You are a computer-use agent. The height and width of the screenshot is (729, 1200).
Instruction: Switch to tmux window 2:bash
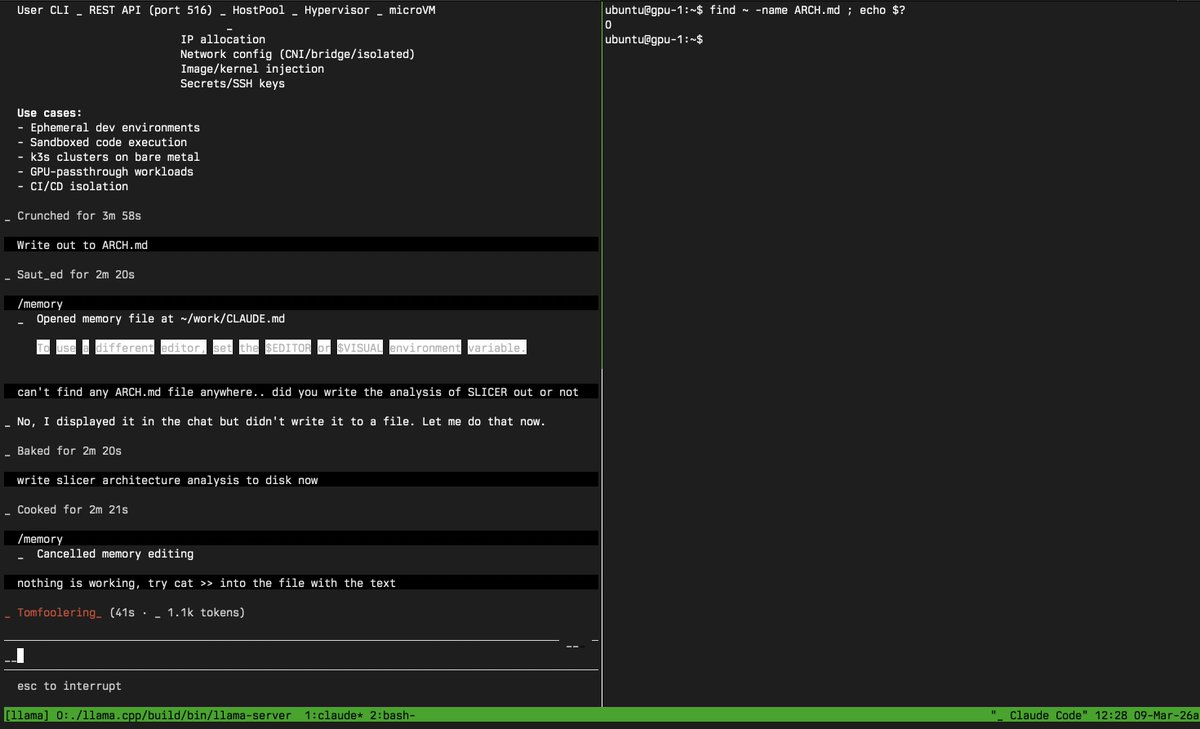tap(391, 716)
